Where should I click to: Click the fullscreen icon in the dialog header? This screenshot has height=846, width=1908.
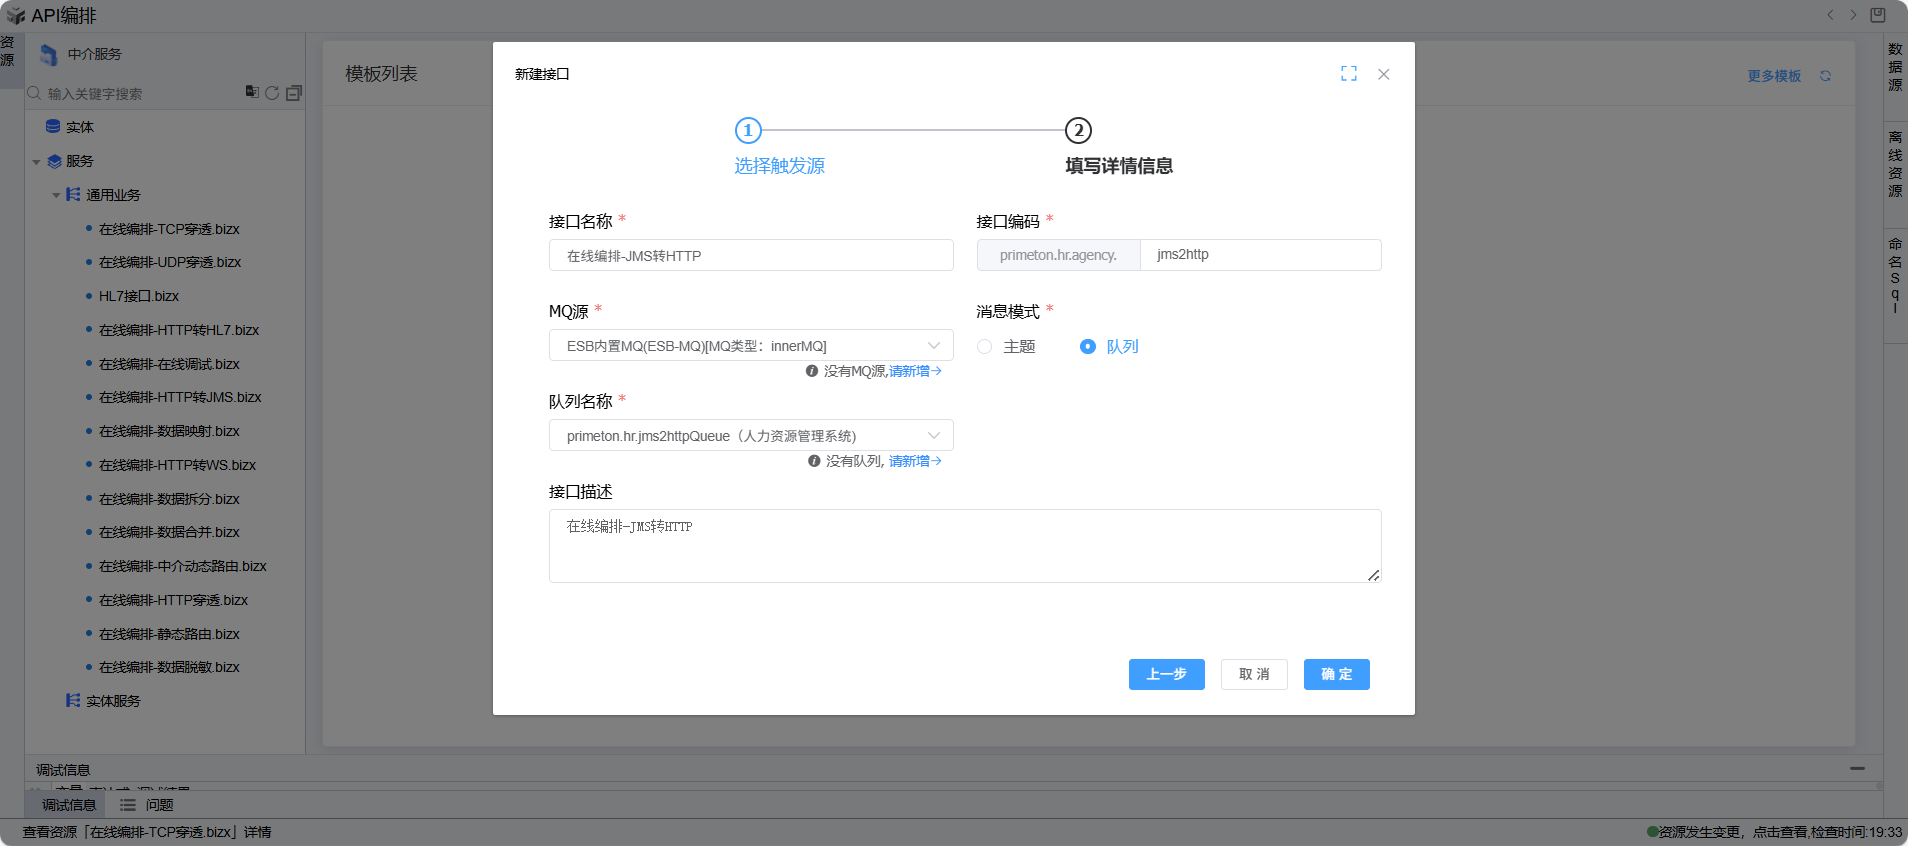tap(1348, 74)
